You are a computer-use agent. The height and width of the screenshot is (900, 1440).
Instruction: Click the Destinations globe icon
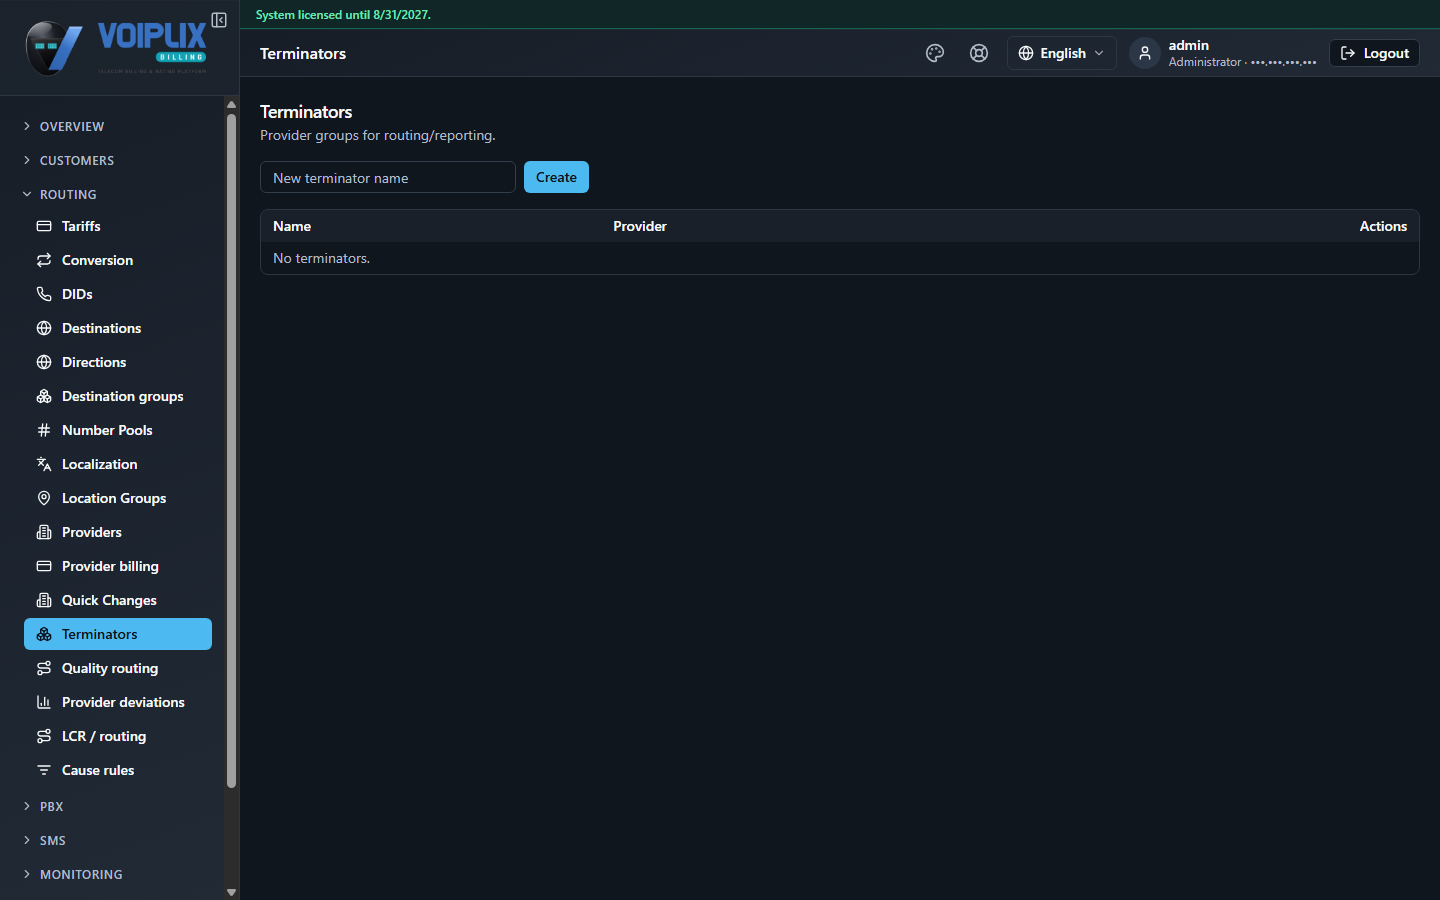pyautogui.click(x=44, y=328)
